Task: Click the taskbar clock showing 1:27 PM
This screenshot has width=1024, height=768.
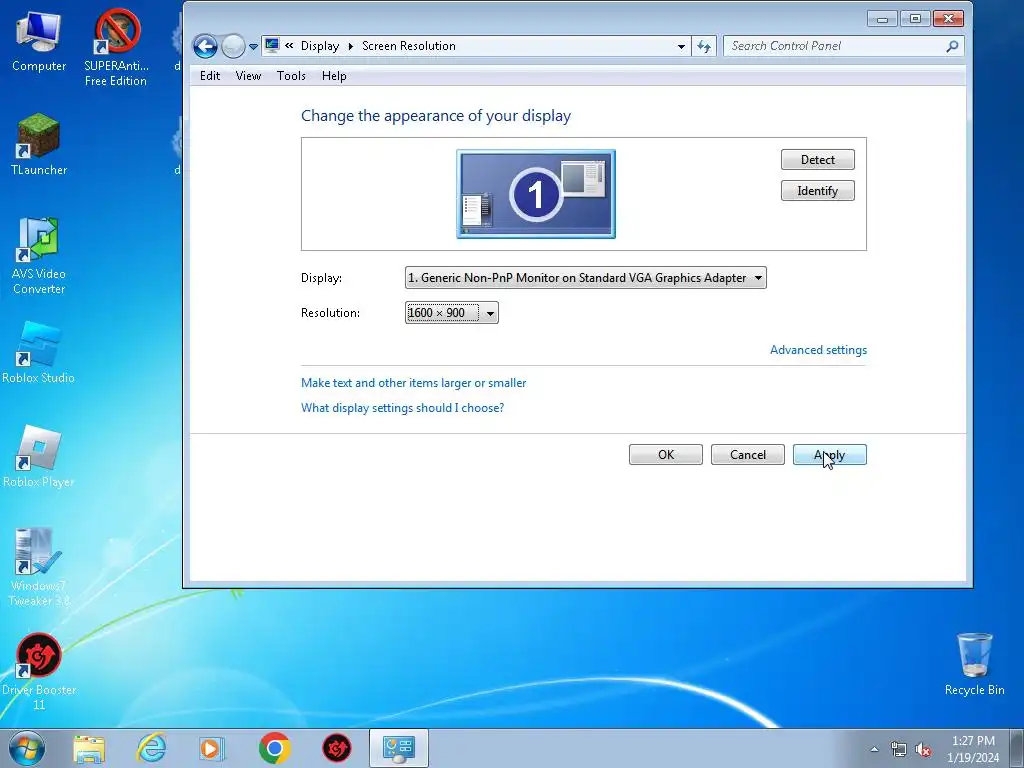Action: 973,749
